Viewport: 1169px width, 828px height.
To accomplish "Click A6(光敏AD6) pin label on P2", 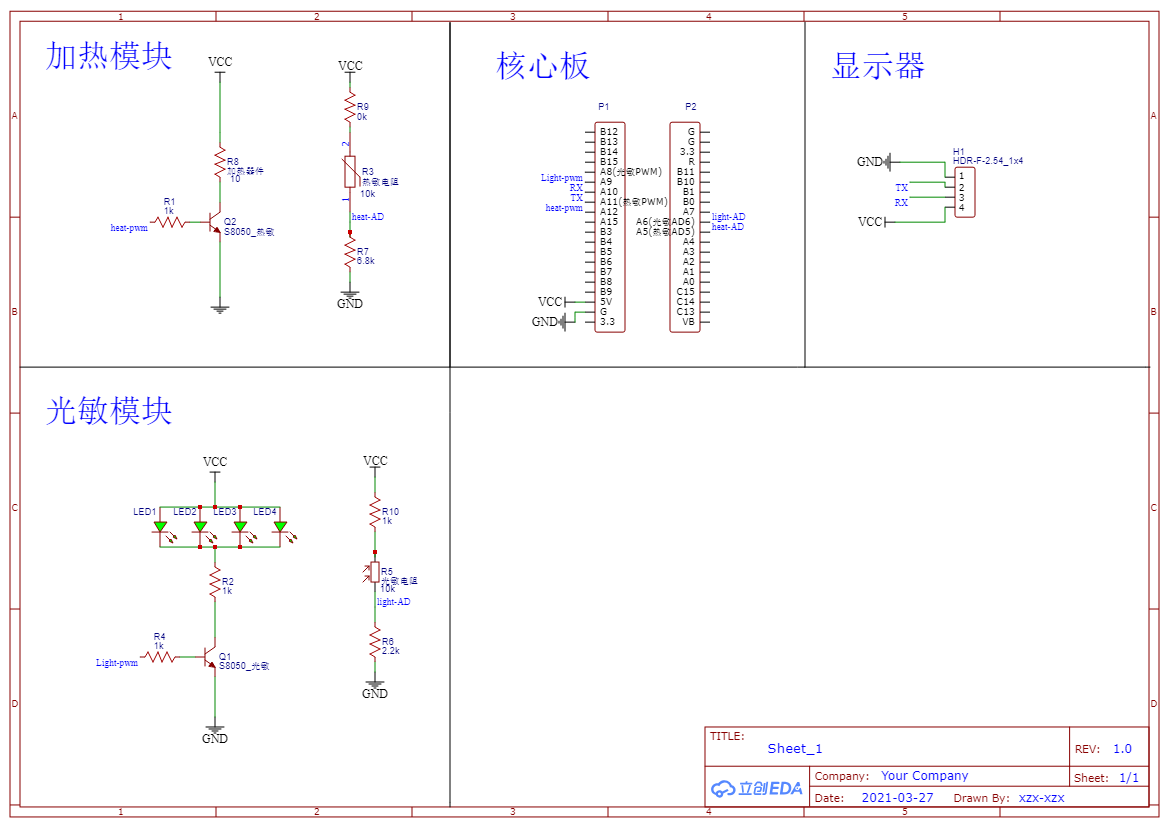I will 665,222.
